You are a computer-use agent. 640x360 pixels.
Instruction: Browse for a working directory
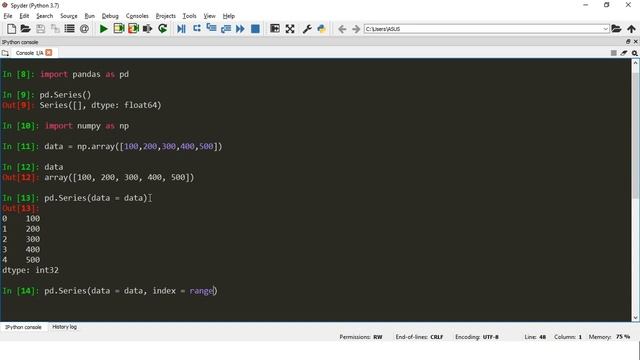point(616,29)
